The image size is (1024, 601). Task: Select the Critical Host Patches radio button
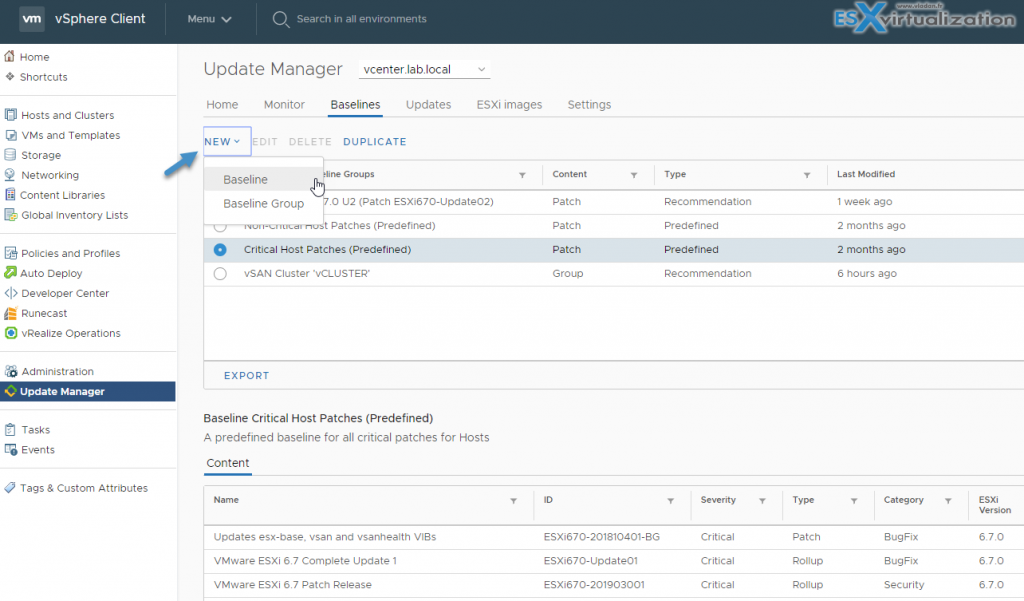(220, 250)
